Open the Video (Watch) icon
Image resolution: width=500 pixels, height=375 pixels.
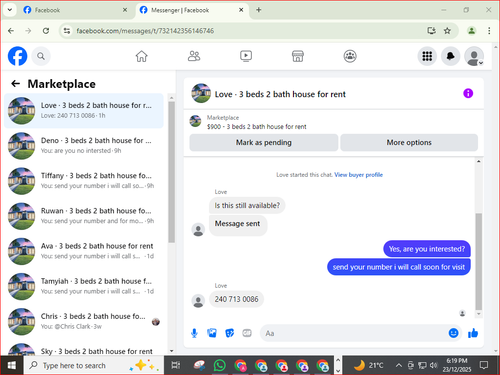246,56
